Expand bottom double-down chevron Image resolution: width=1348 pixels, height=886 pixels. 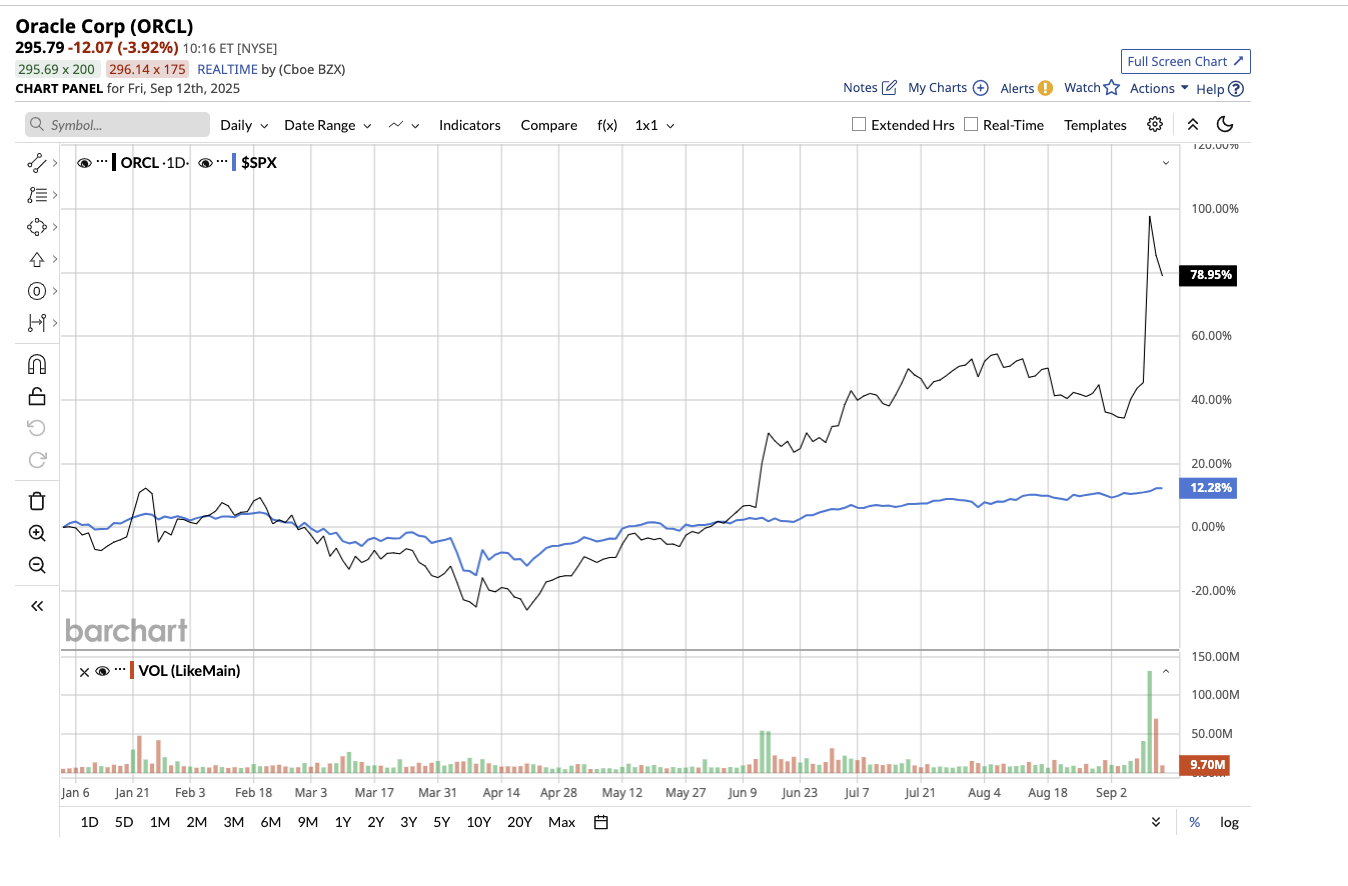point(1156,822)
